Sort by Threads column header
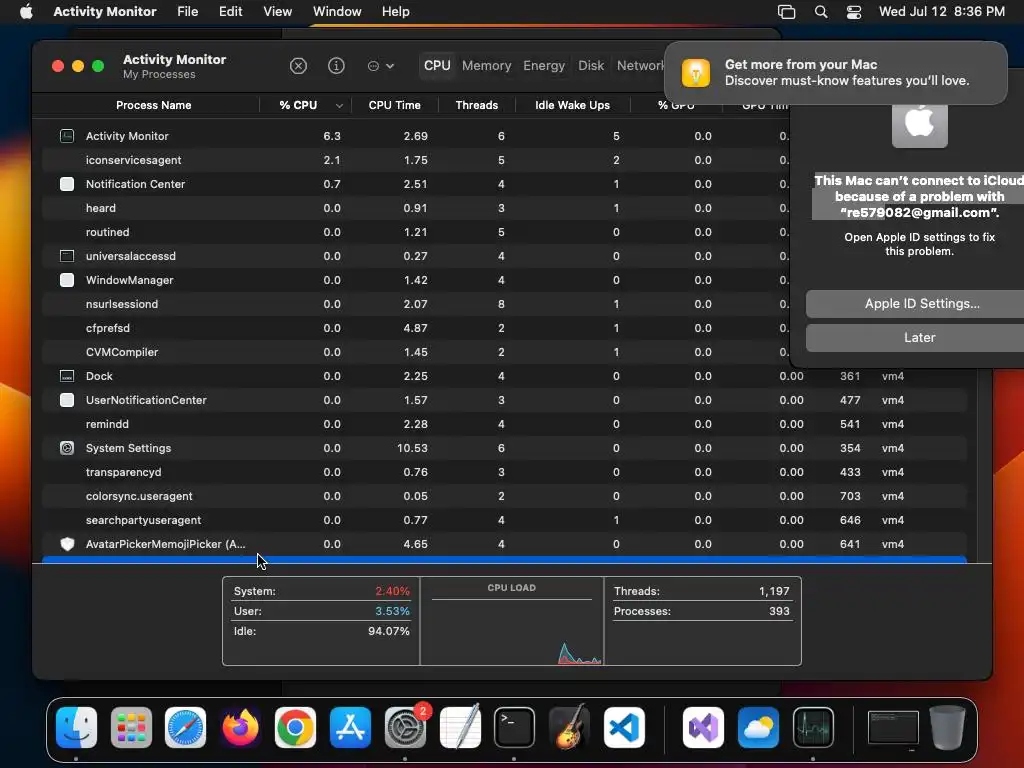The image size is (1024, 768). pyautogui.click(x=477, y=105)
